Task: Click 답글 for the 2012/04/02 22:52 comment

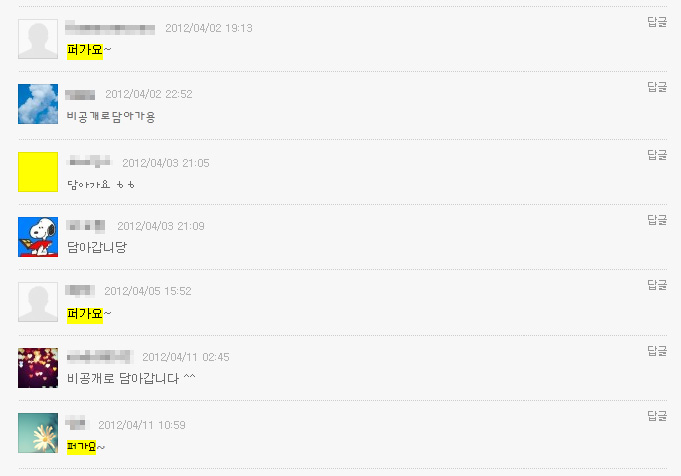Action: coord(657,87)
